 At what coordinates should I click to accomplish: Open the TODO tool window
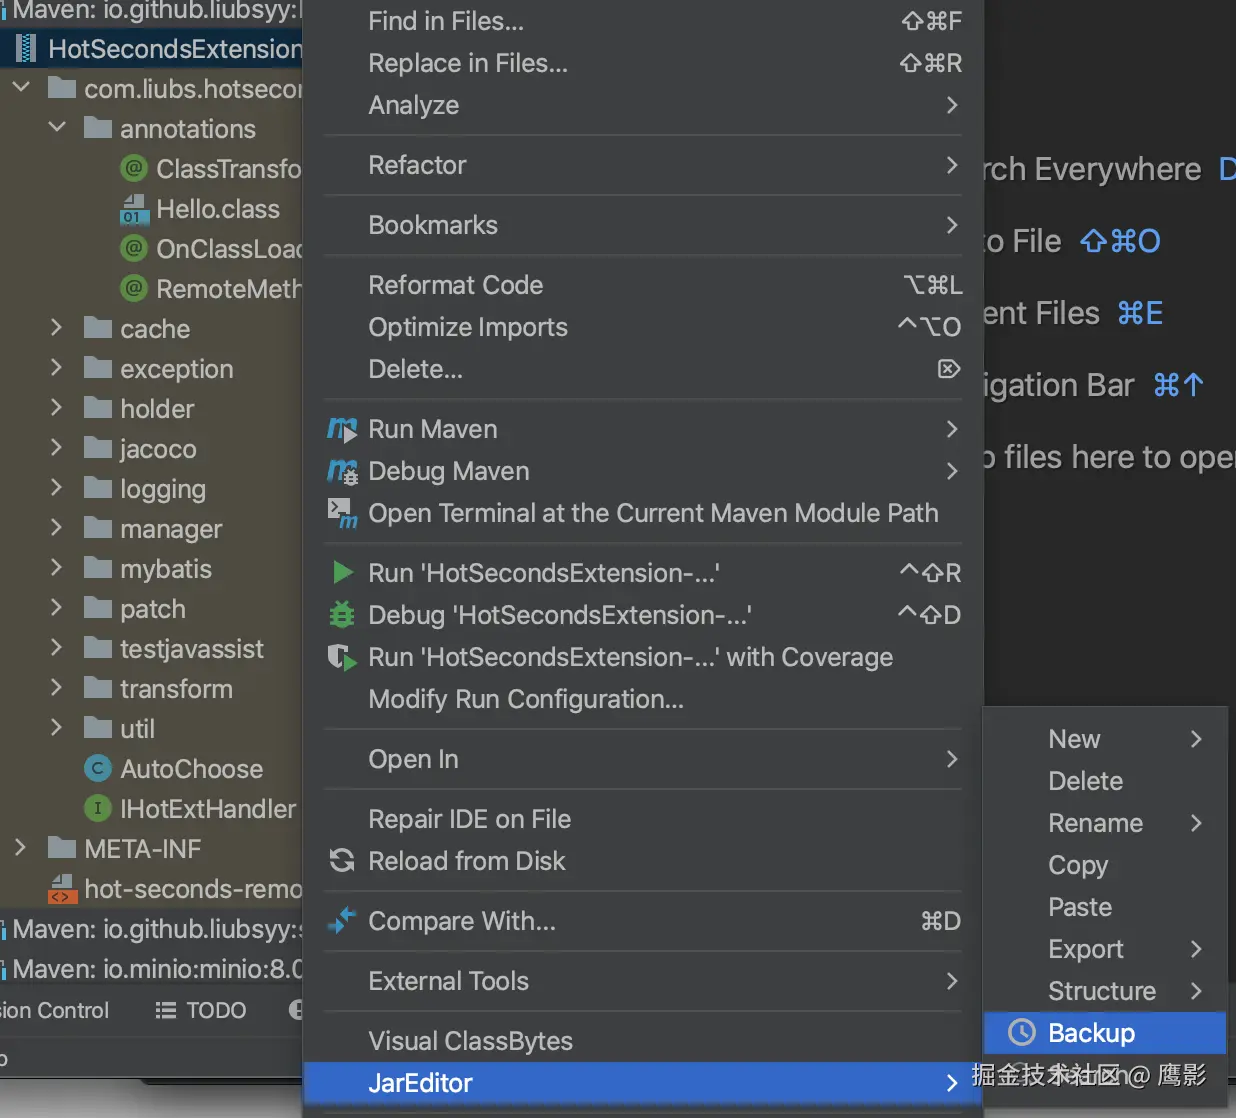tap(202, 1010)
